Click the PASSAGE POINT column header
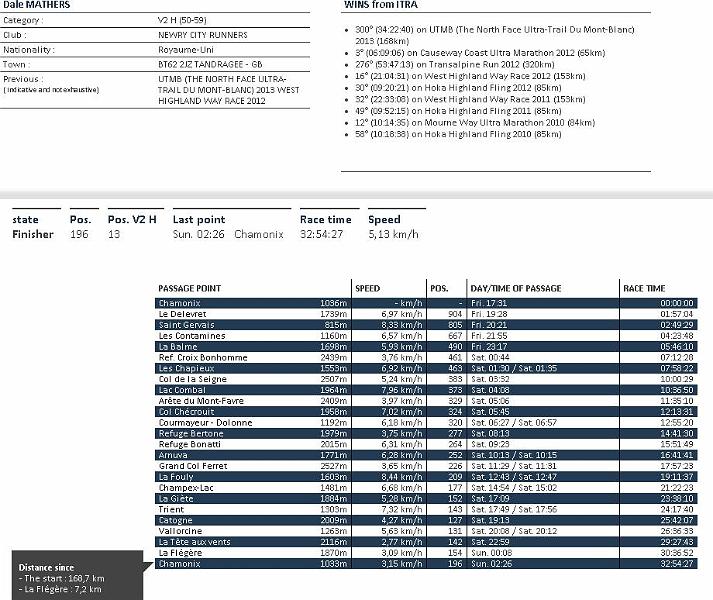This screenshot has height=600, width=713. pos(190,289)
